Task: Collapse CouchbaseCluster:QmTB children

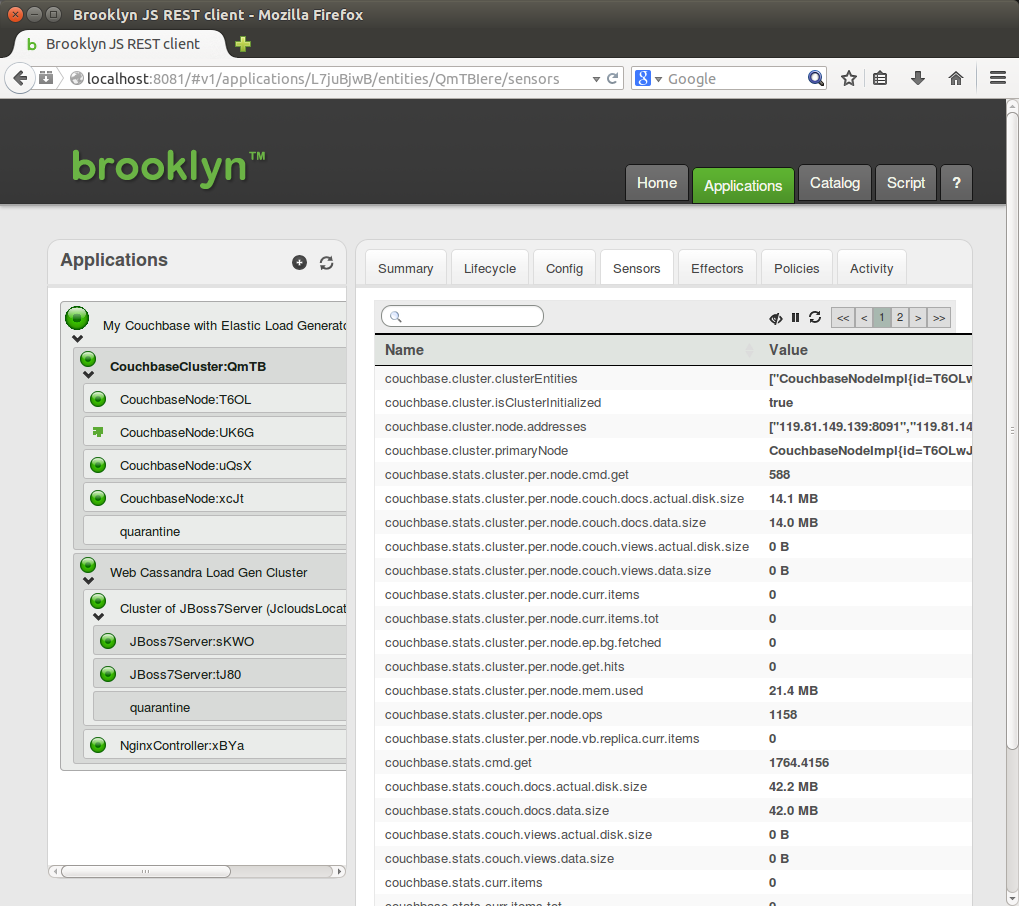Action: [x=88, y=375]
